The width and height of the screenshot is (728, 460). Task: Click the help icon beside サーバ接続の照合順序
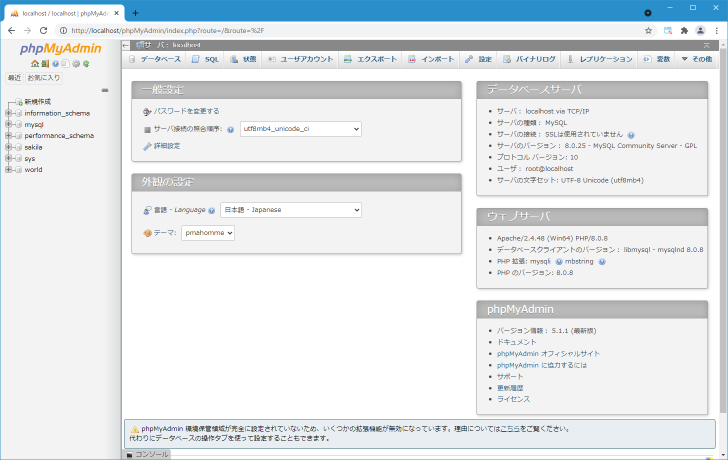[231, 130]
